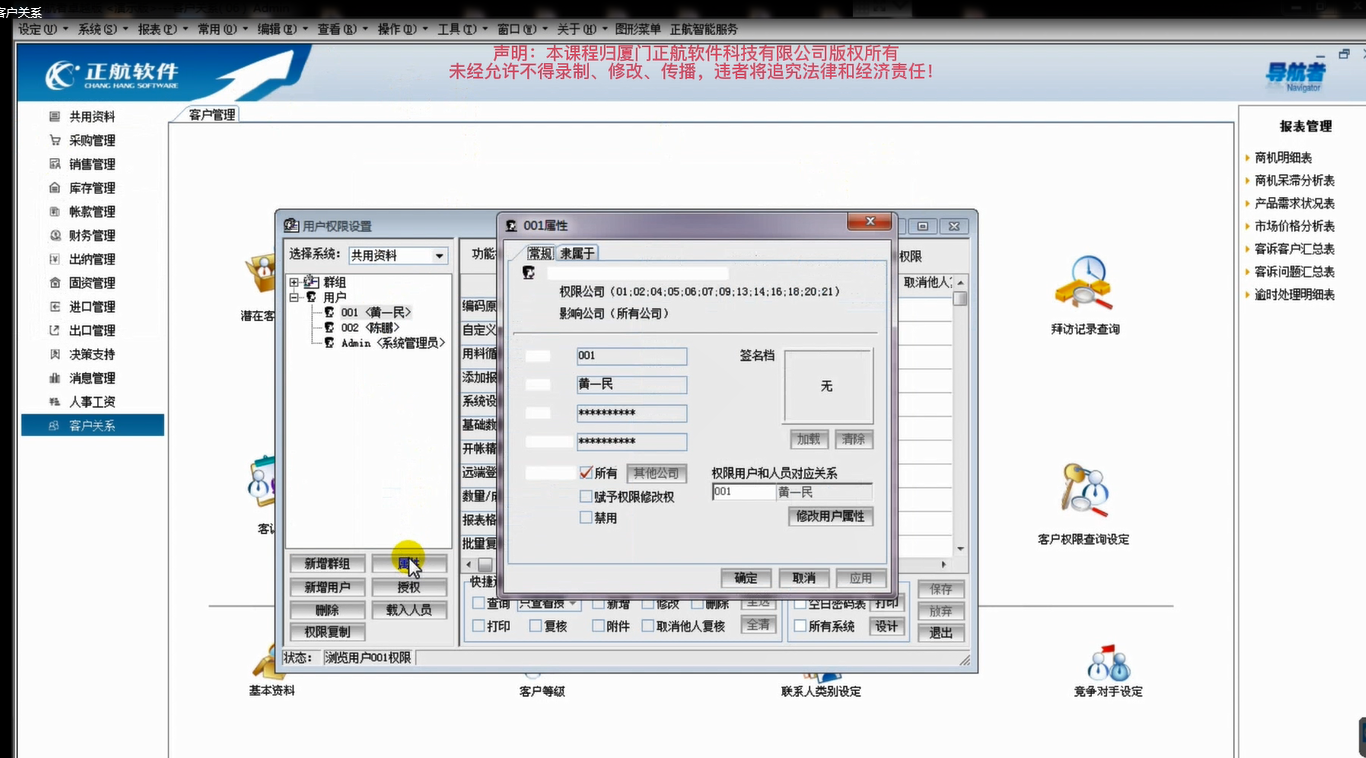
Task: Open 帐款管理 in the sidebar
Action: tap(92, 212)
